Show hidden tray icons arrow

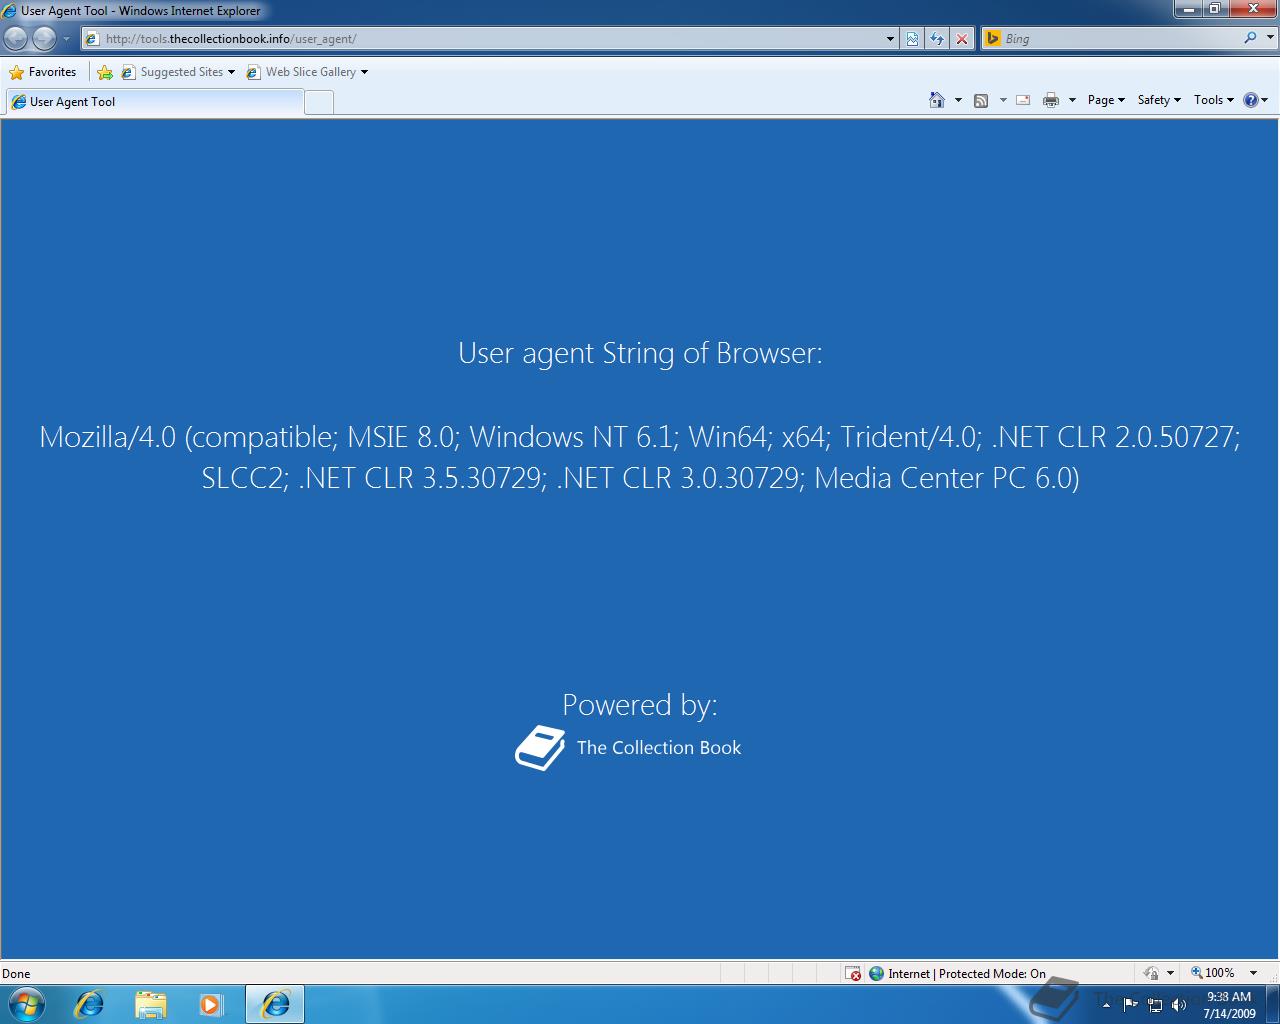pos(1106,1005)
